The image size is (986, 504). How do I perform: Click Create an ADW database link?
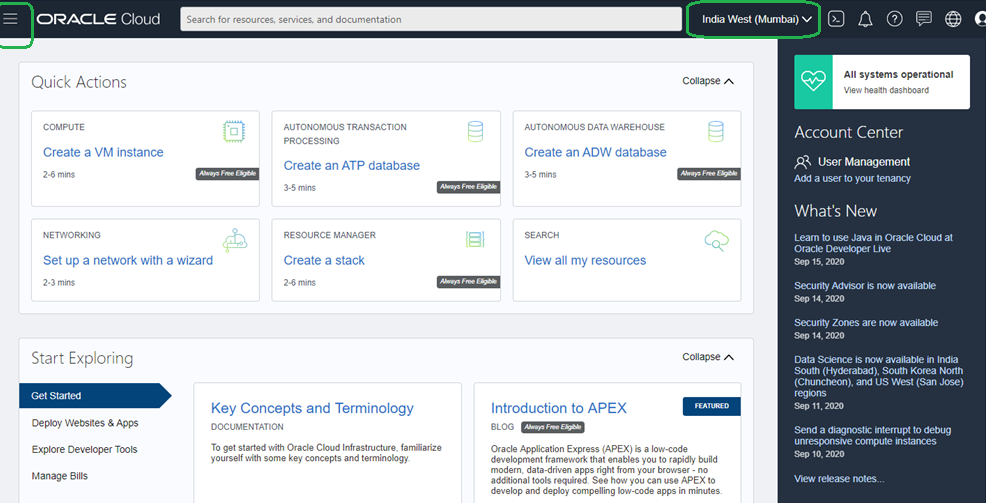tap(595, 152)
